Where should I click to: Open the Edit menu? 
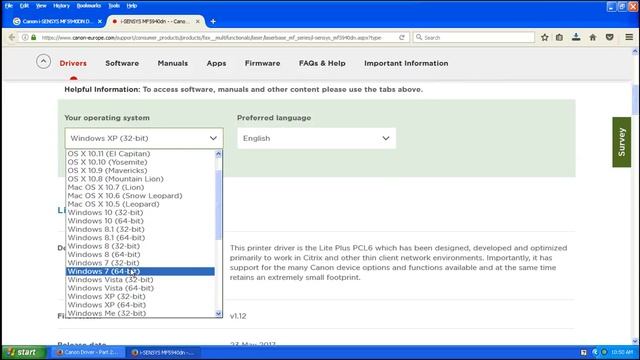pyautogui.click(x=24, y=6)
